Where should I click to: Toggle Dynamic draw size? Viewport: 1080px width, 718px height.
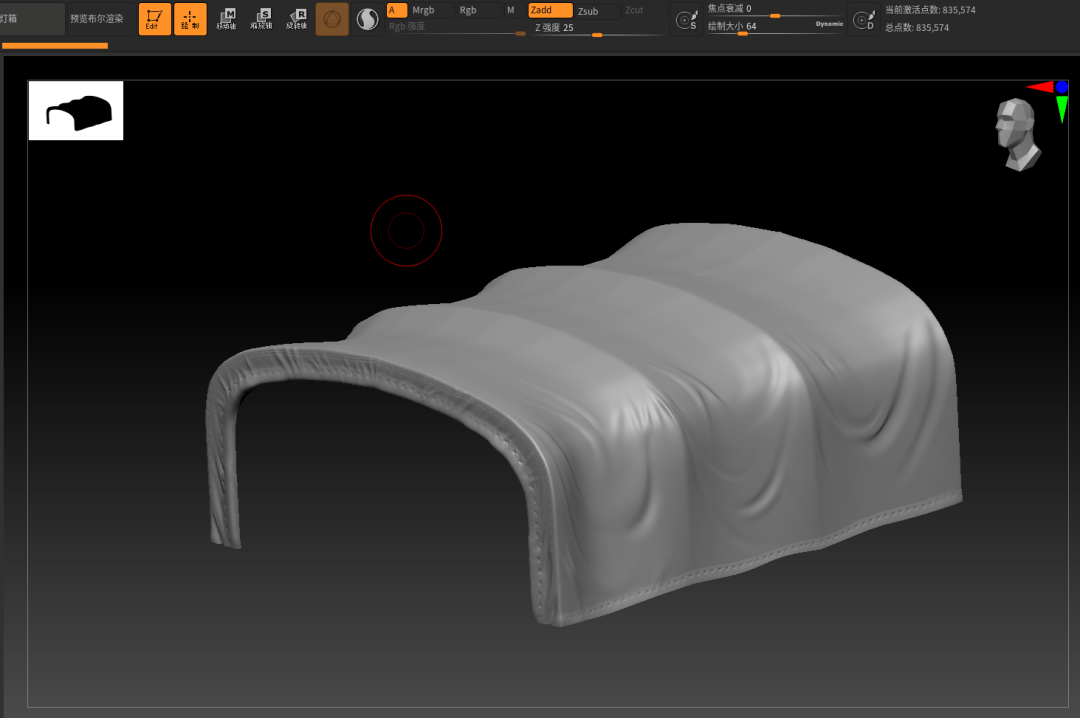(829, 24)
